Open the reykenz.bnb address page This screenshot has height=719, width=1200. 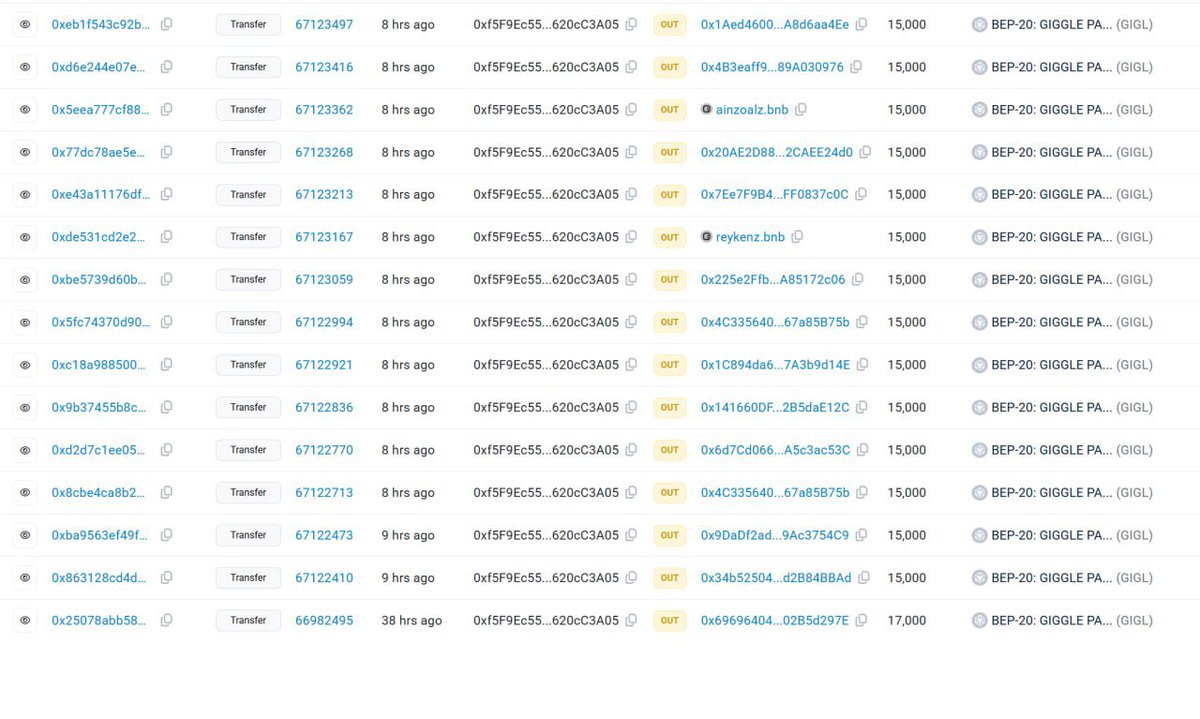click(x=750, y=237)
